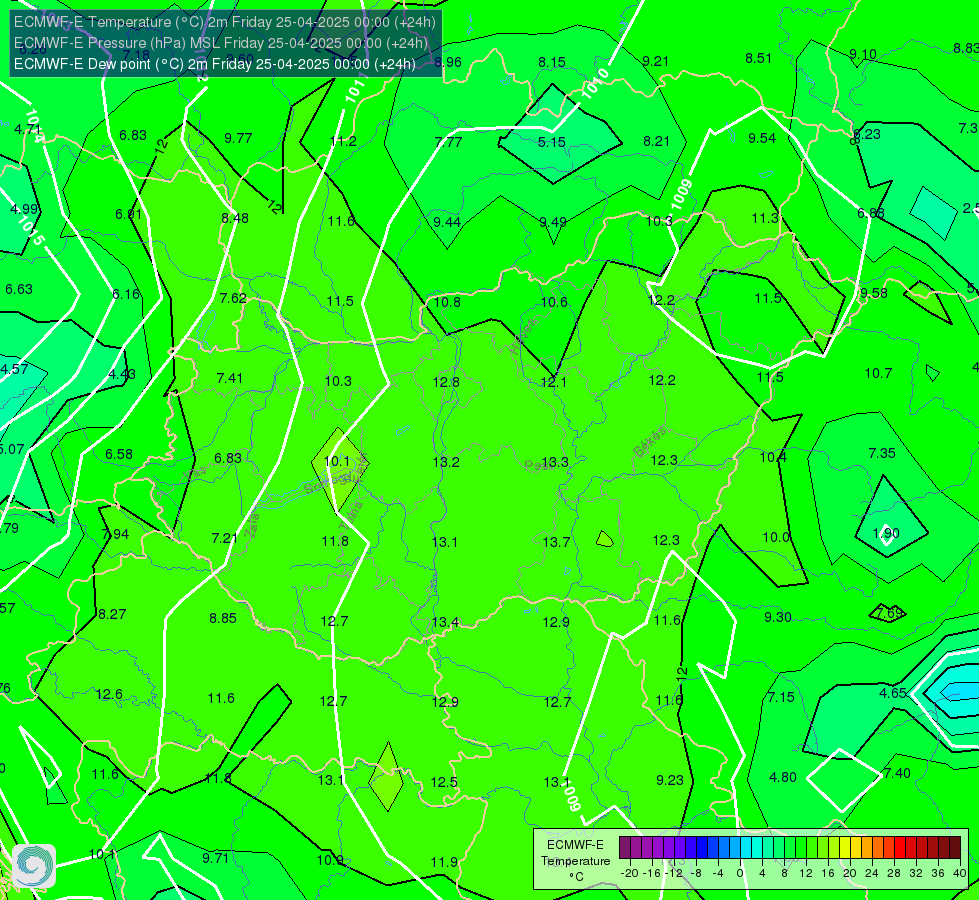Click the 8.21 temperature value

657,141
